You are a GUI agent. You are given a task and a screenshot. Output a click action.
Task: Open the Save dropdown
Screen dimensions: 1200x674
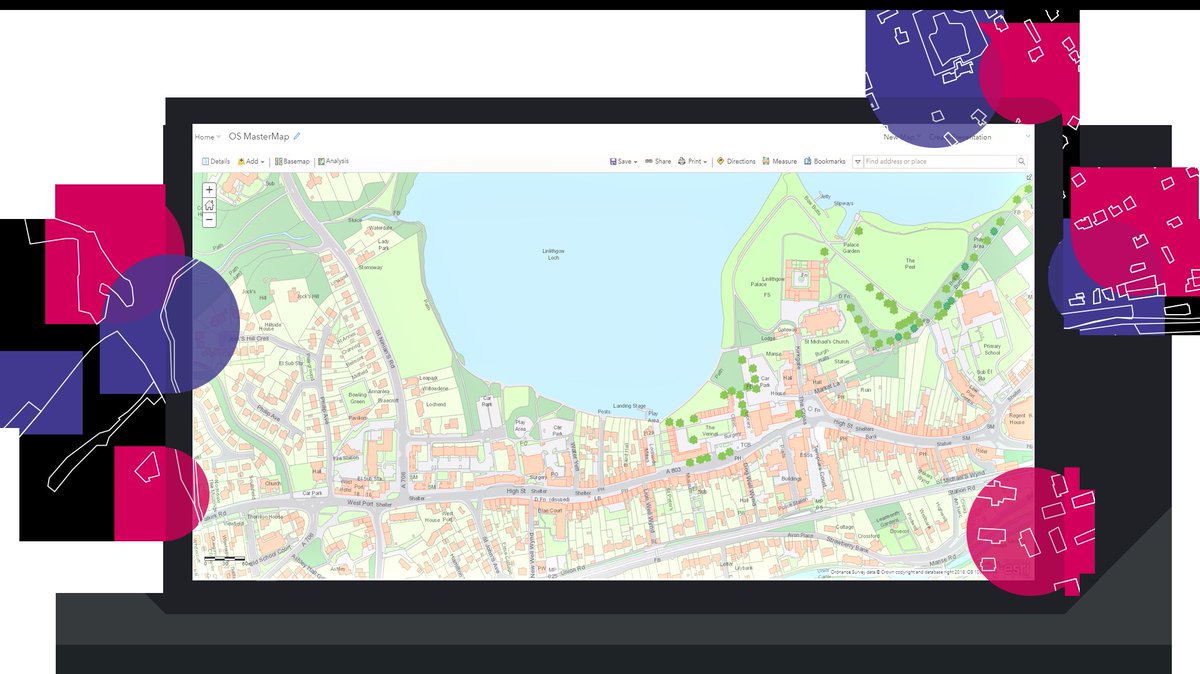tap(623, 161)
